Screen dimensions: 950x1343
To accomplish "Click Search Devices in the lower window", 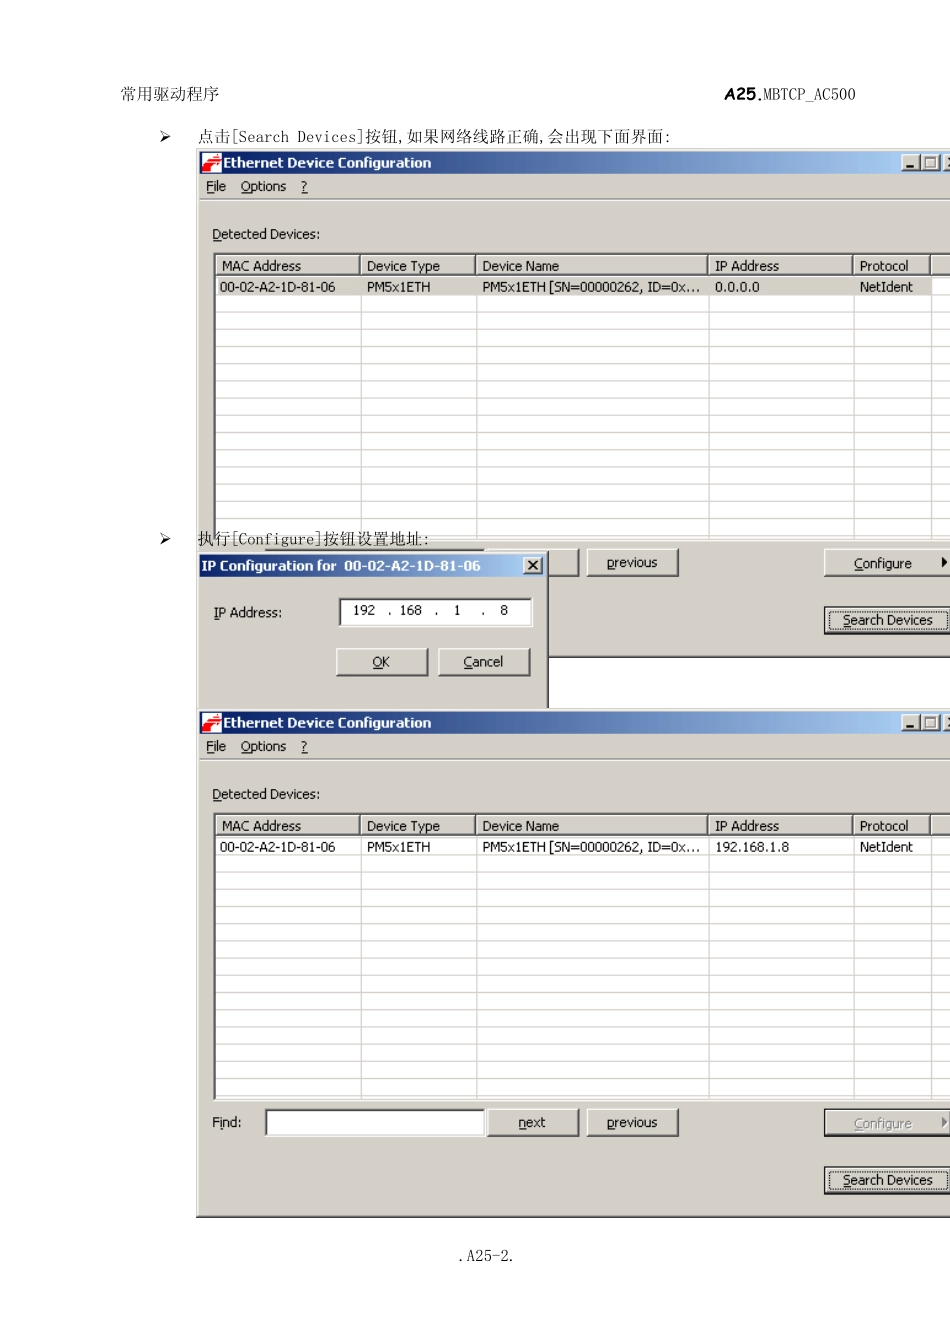I will (887, 1180).
